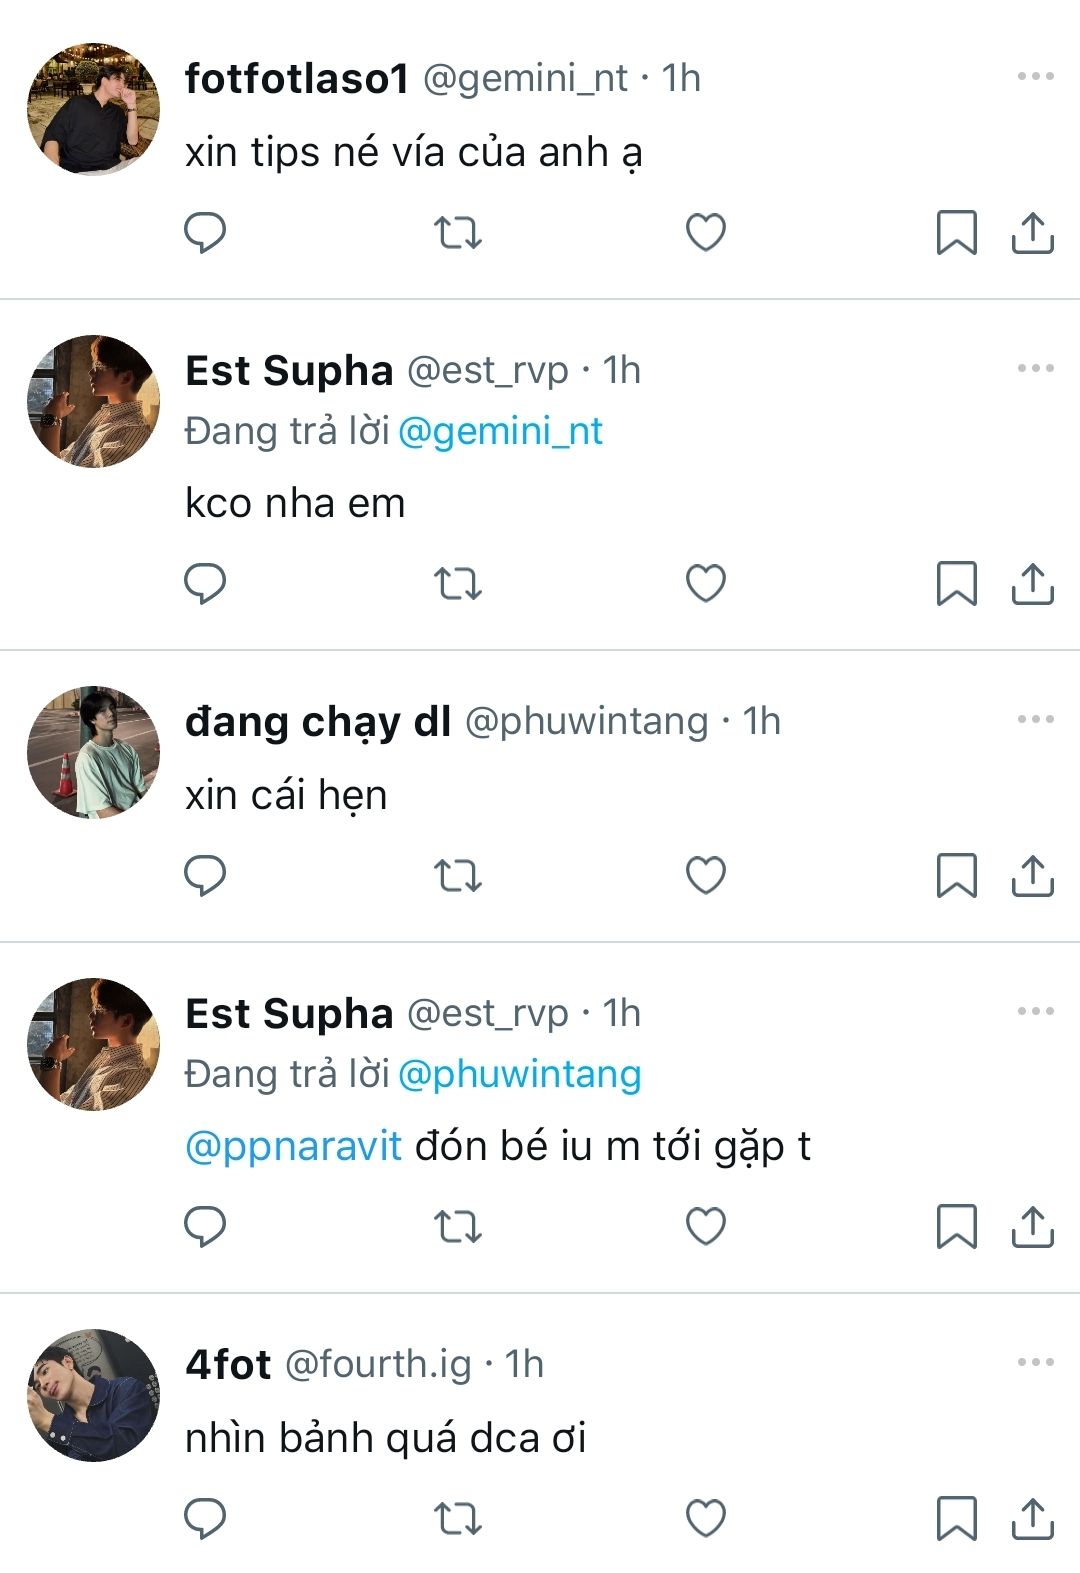Share the "xin cái hẹn" tweet
The width and height of the screenshot is (1080, 1573).
pos(1032,876)
